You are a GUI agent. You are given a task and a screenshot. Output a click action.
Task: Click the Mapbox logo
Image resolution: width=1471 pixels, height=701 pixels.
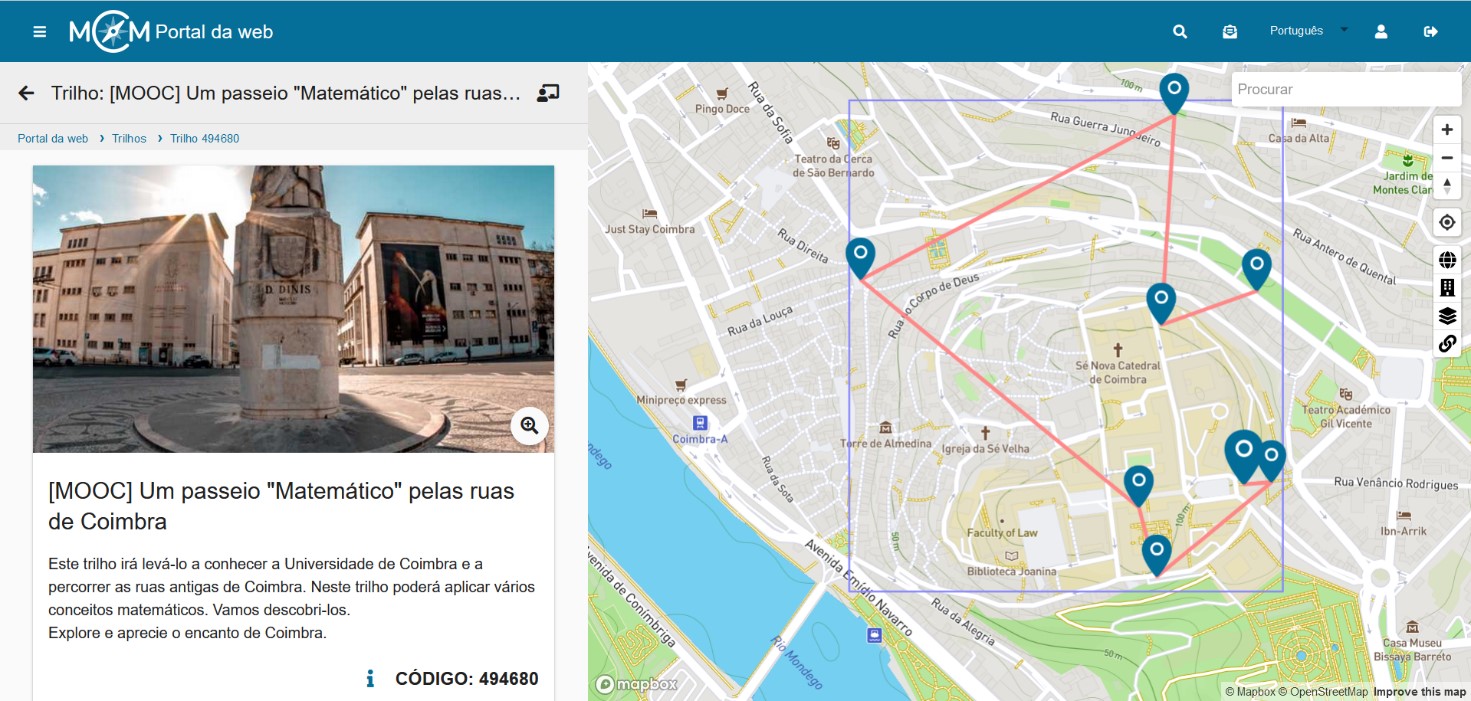tap(637, 685)
